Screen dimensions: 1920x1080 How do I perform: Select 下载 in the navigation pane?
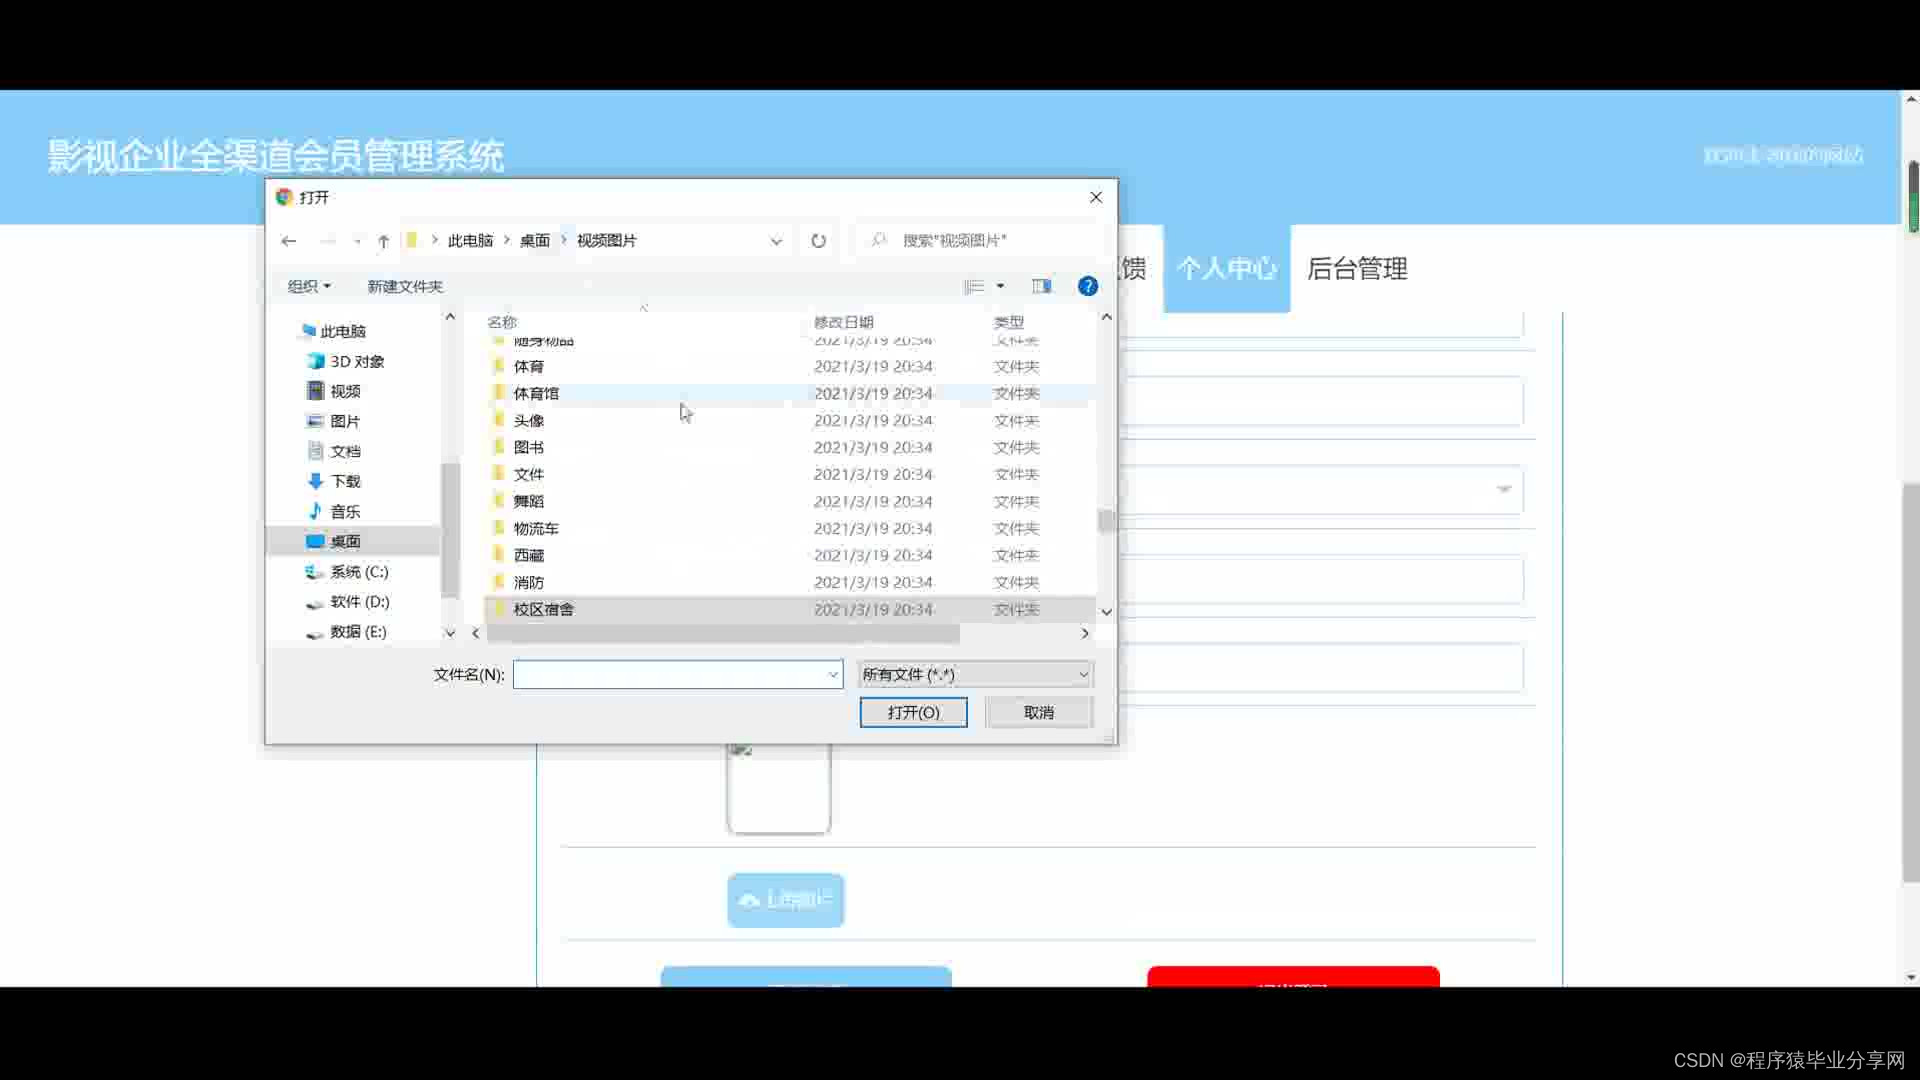coord(345,482)
